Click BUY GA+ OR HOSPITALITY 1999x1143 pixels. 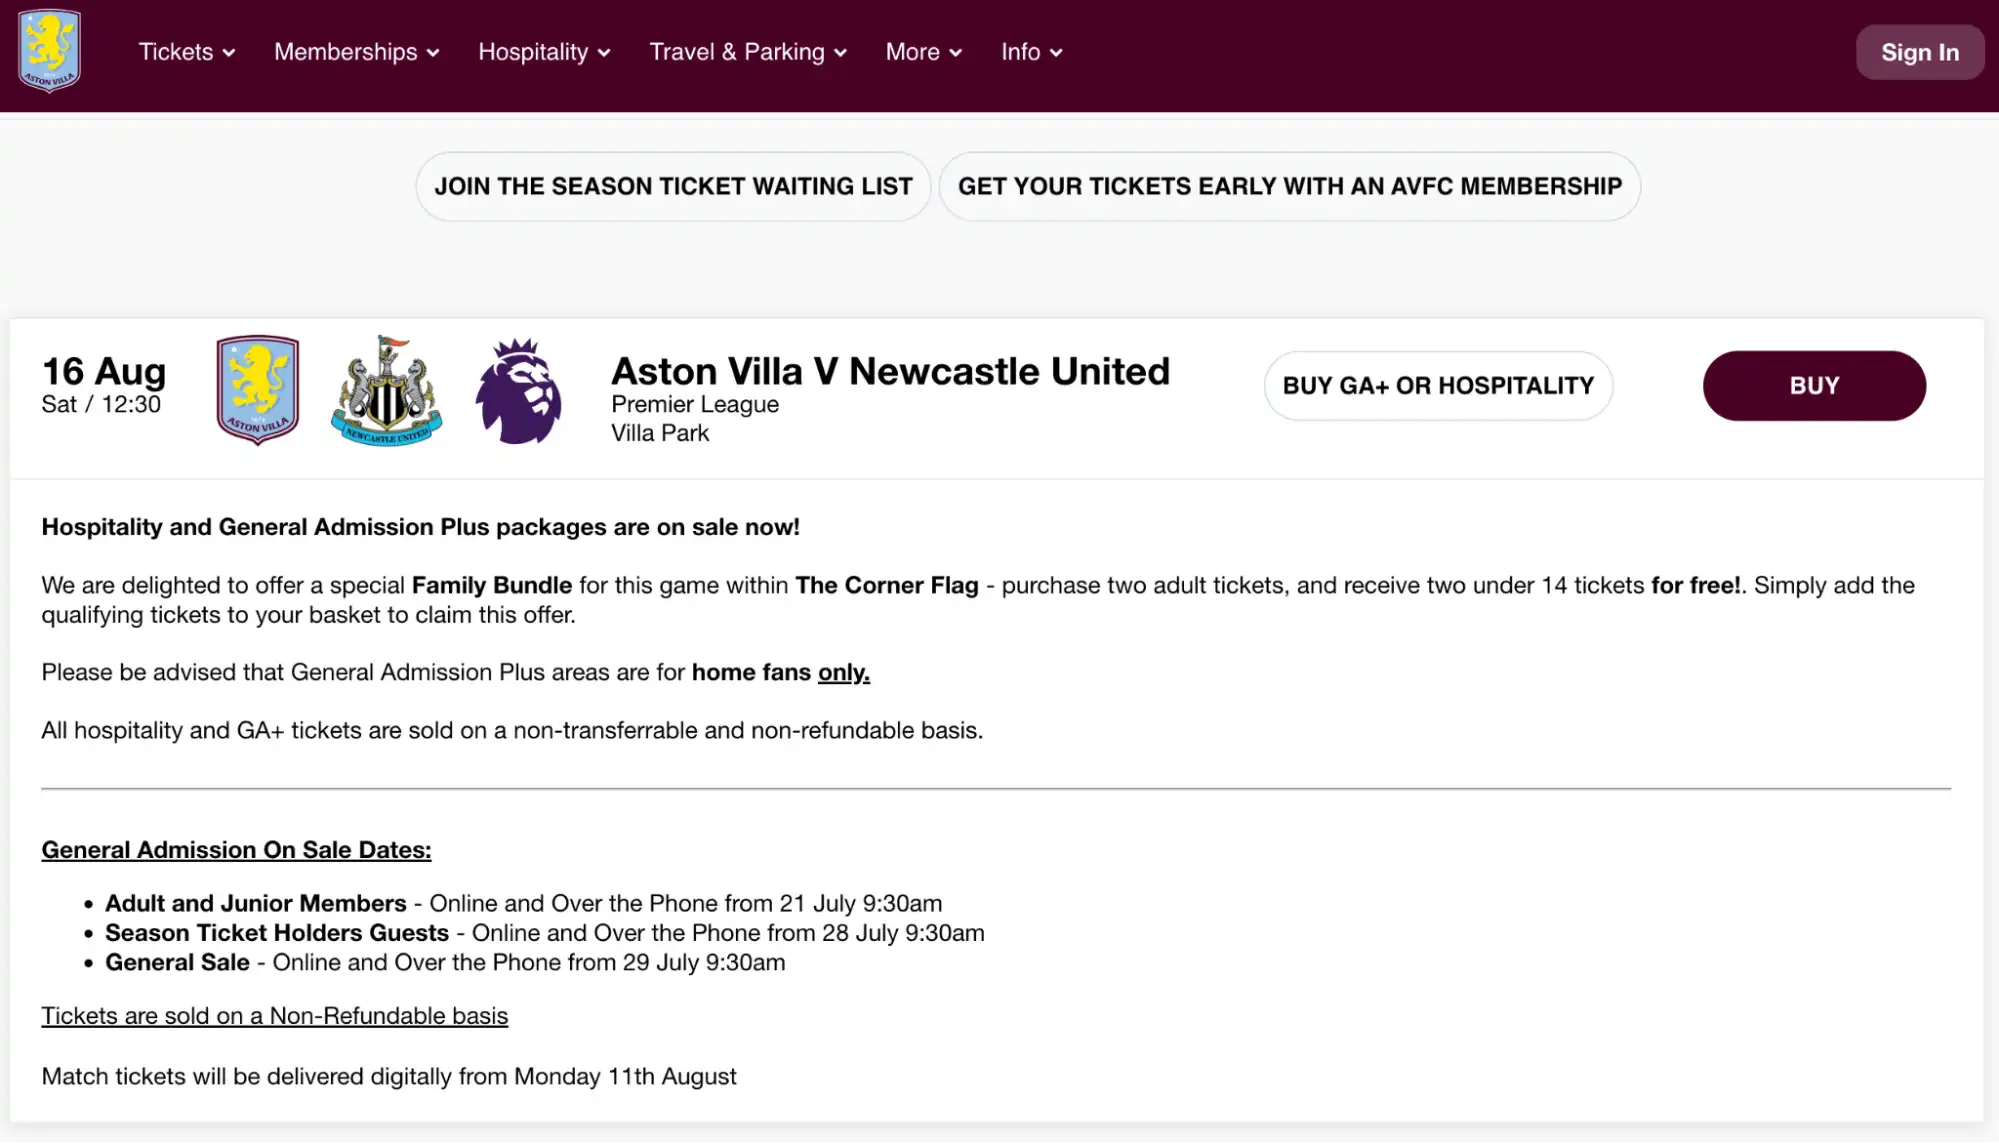[x=1437, y=385]
